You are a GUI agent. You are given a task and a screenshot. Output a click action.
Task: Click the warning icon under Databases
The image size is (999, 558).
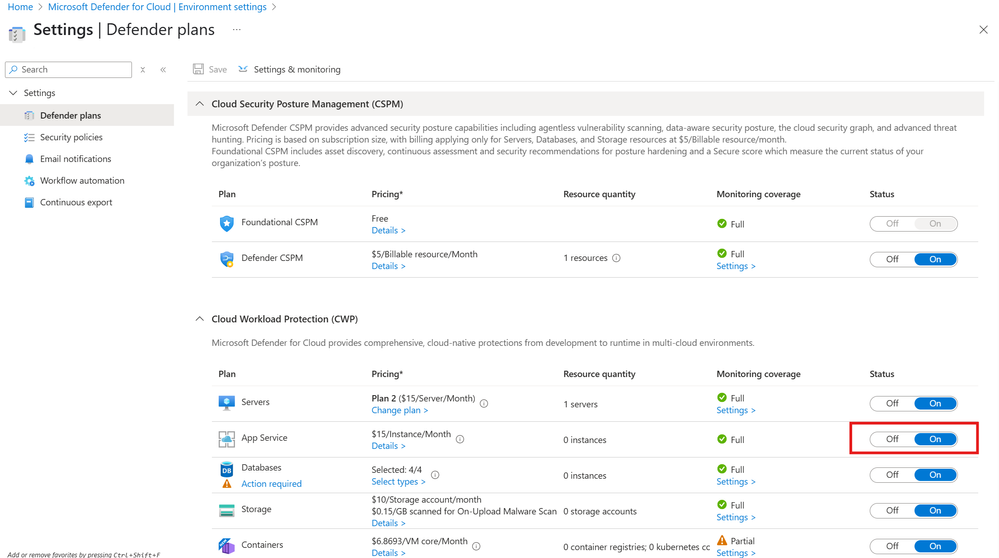(x=226, y=483)
